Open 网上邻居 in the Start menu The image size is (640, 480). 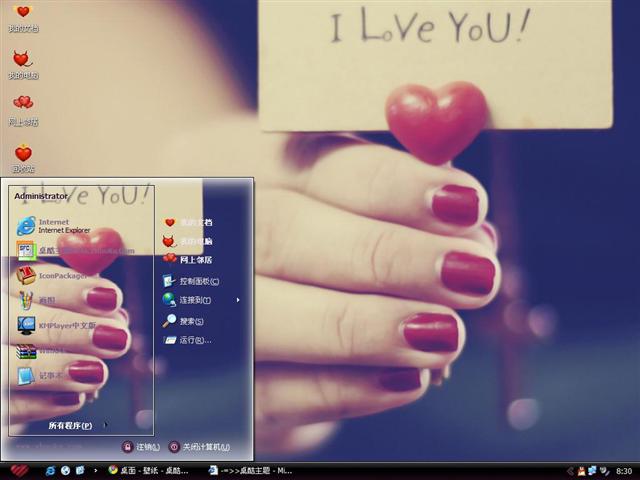pos(188,260)
